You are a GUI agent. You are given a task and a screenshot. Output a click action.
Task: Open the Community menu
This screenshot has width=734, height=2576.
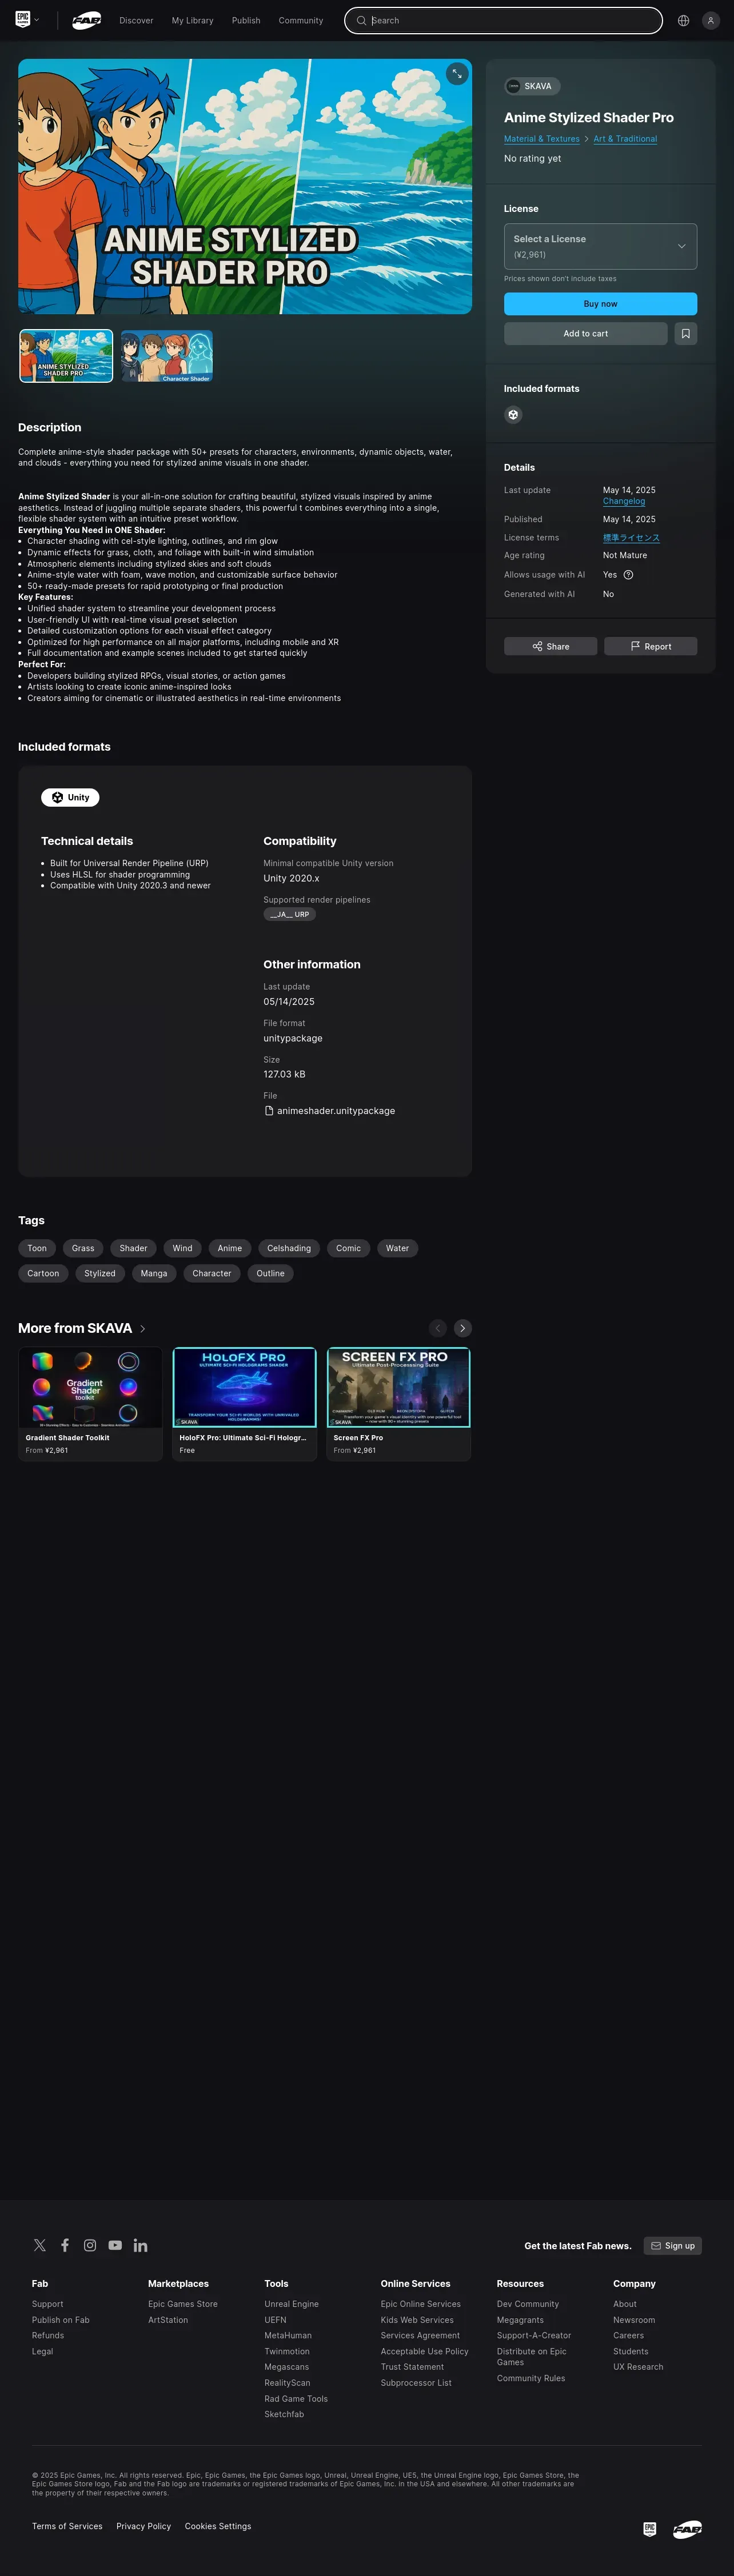(301, 20)
